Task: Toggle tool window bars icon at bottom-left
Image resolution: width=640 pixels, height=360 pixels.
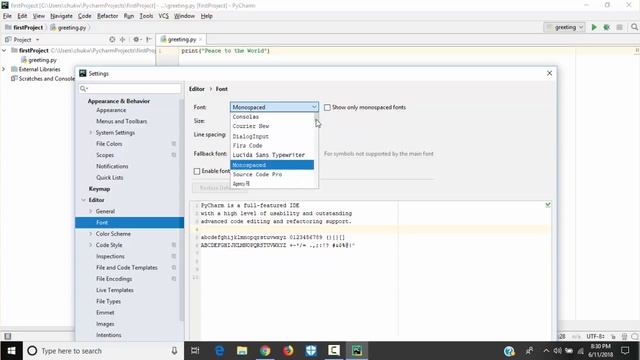Action: tap(7, 336)
